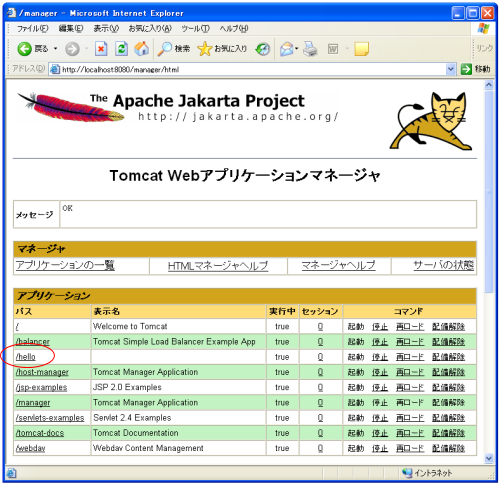Open the Favorites (お気に入り) menu

coord(150,29)
